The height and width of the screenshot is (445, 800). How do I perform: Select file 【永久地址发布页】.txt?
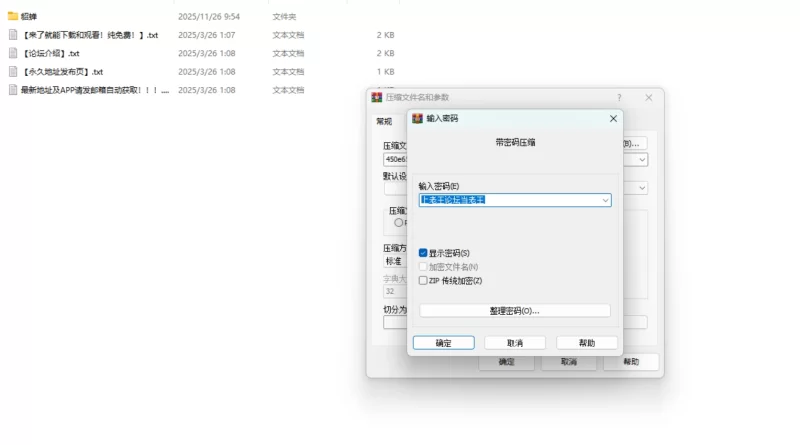click(62, 71)
